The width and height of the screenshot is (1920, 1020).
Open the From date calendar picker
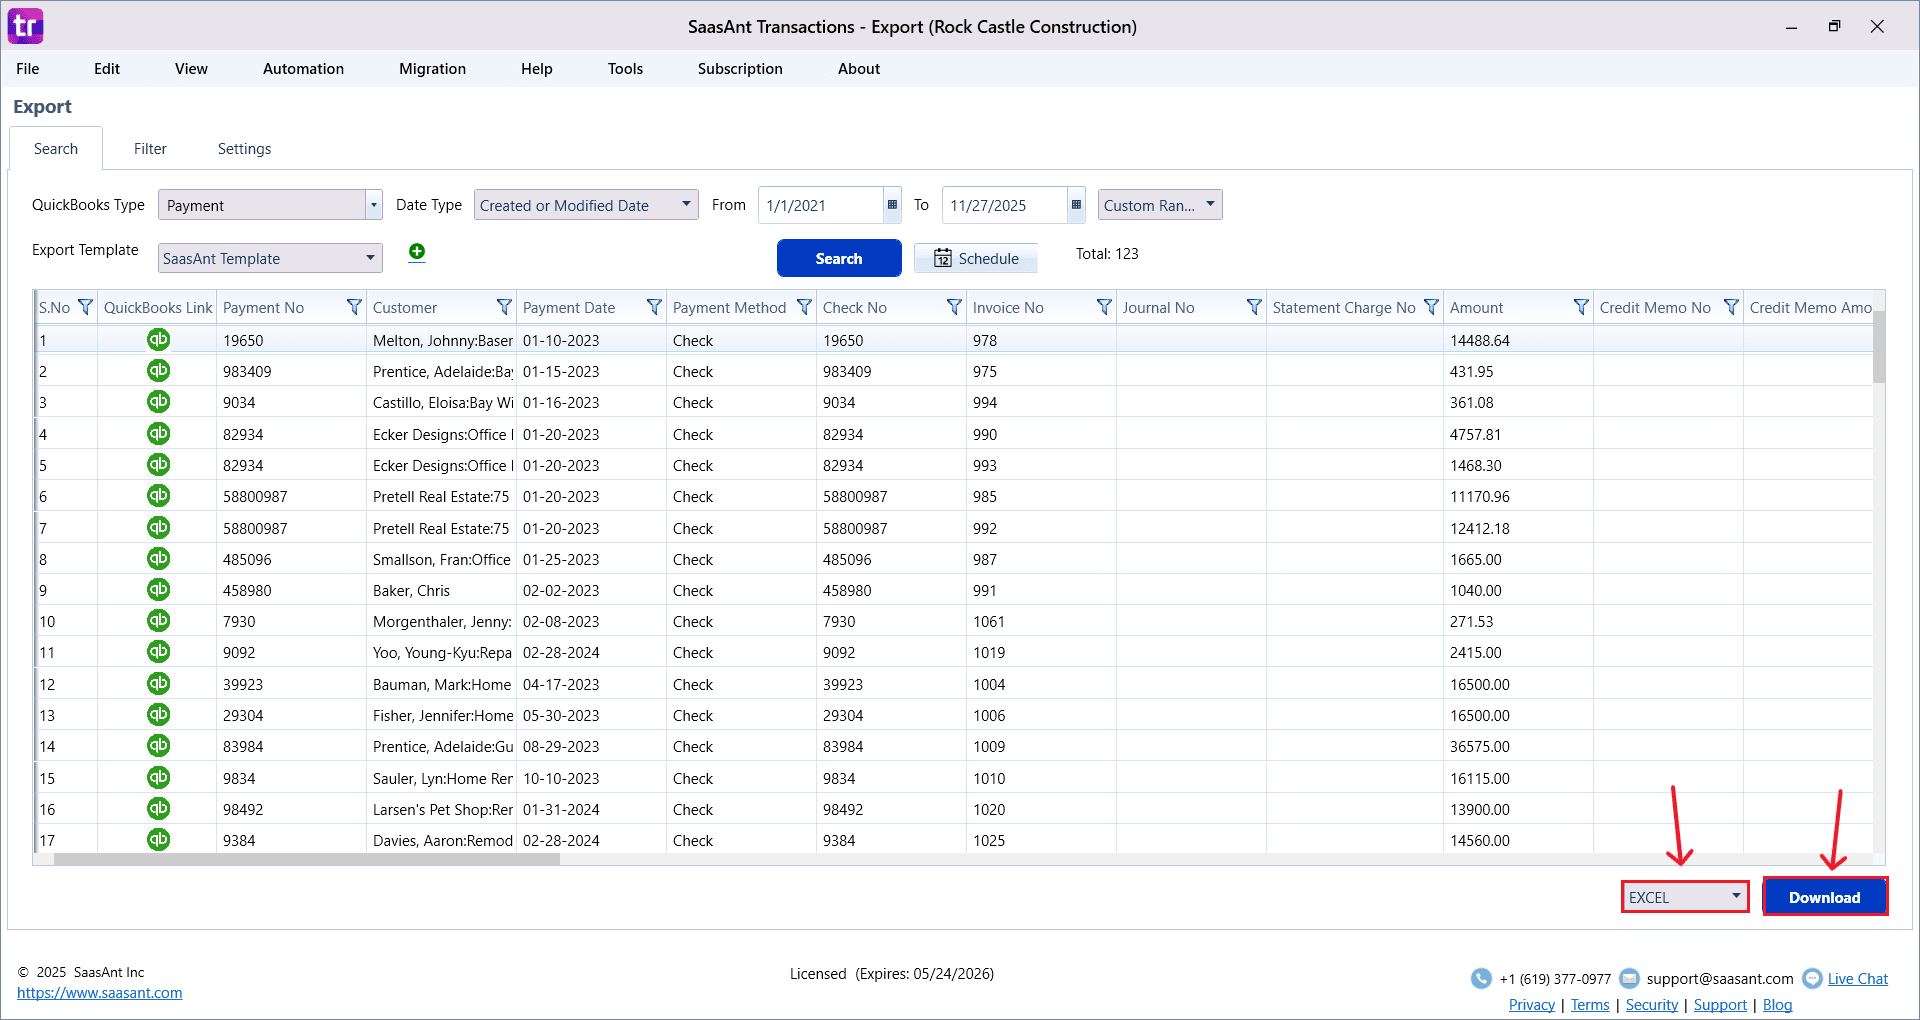(891, 205)
